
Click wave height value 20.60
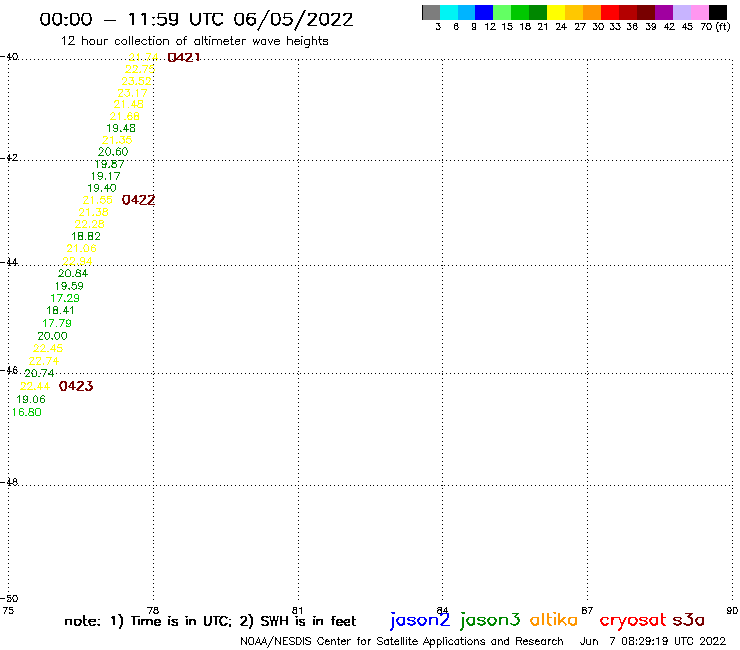point(113,152)
